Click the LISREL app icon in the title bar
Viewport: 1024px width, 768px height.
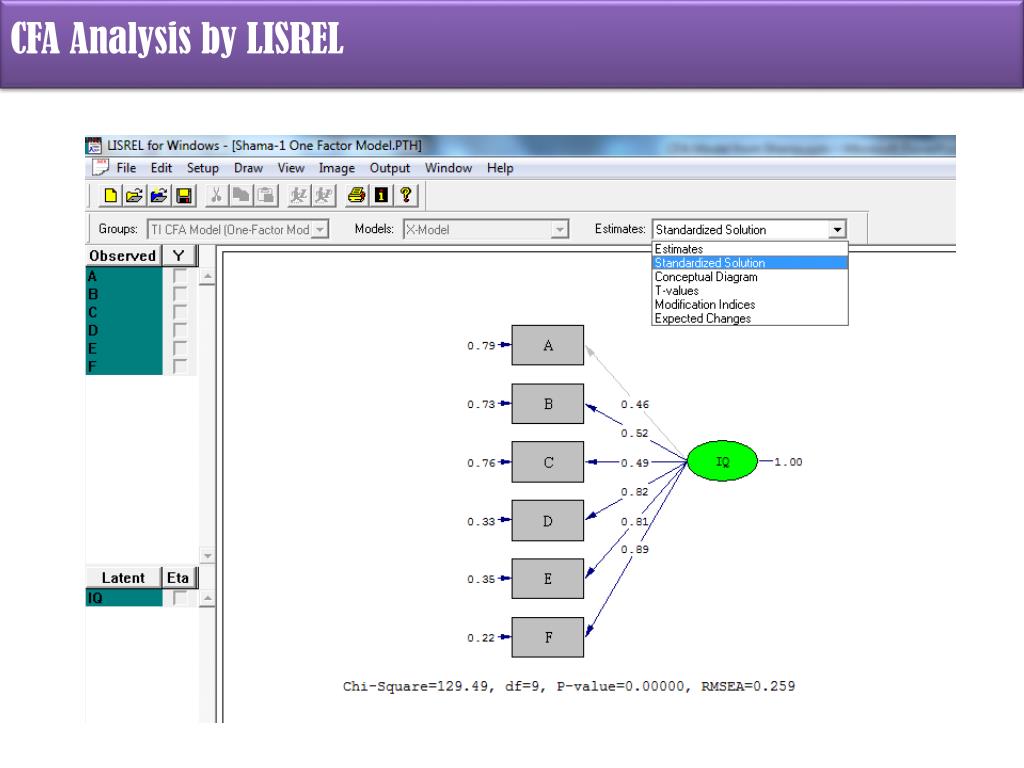tap(94, 145)
